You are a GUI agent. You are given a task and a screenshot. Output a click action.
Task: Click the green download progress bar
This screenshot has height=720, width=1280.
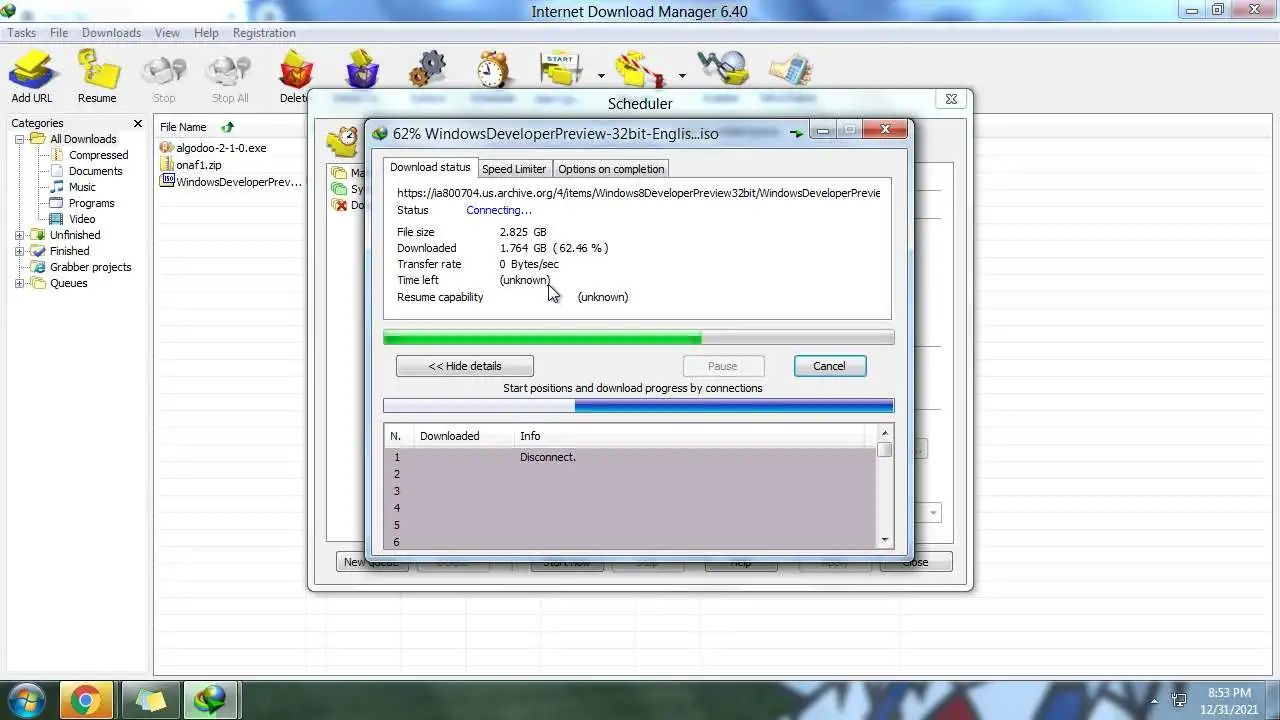tap(638, 338)
